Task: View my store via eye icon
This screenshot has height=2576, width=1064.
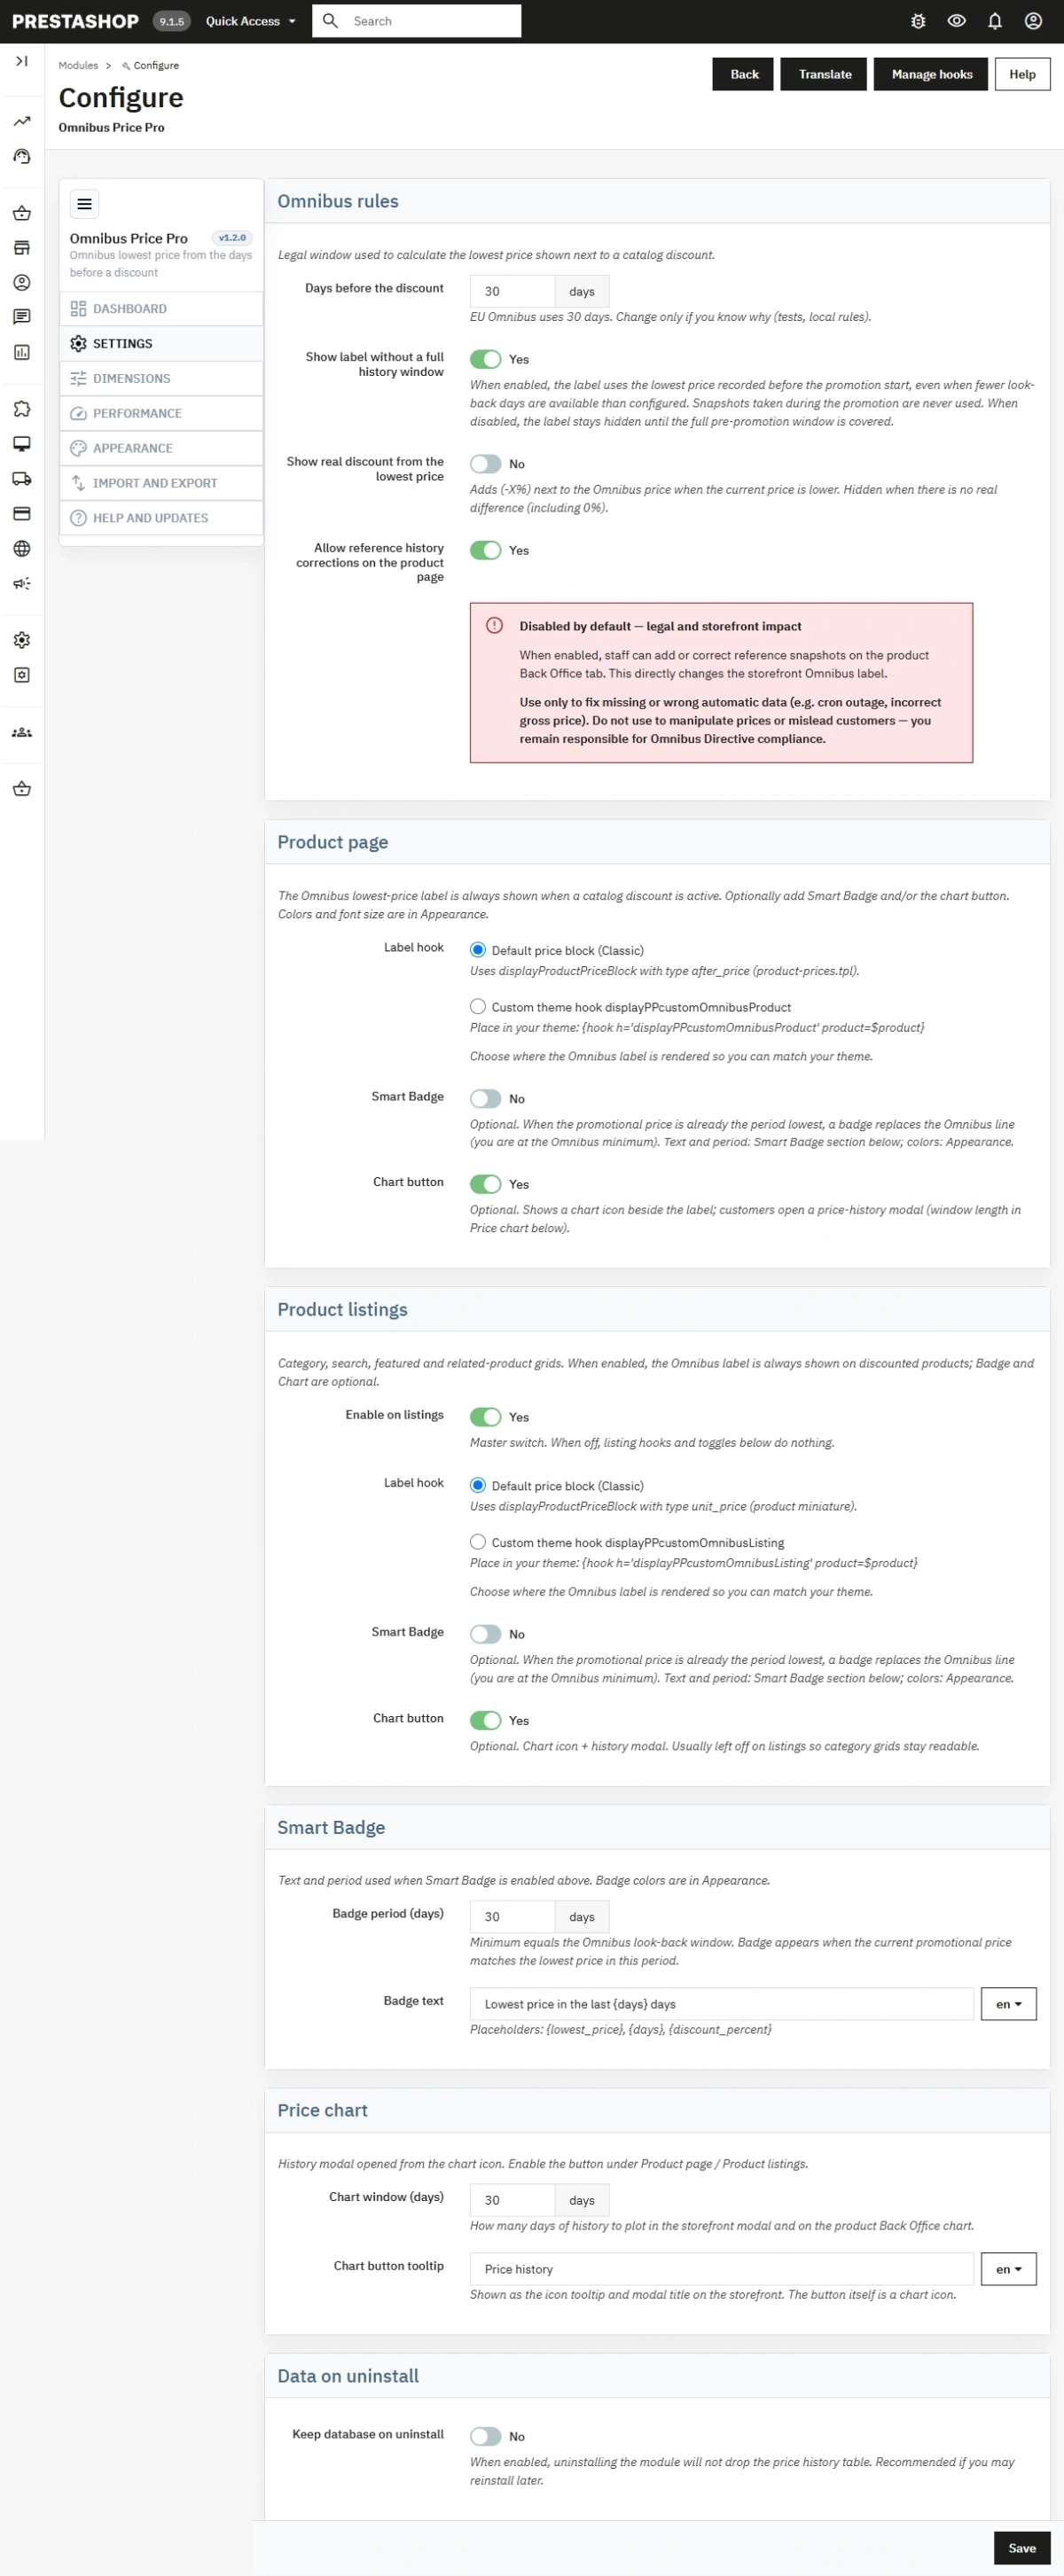Action: 956,21
